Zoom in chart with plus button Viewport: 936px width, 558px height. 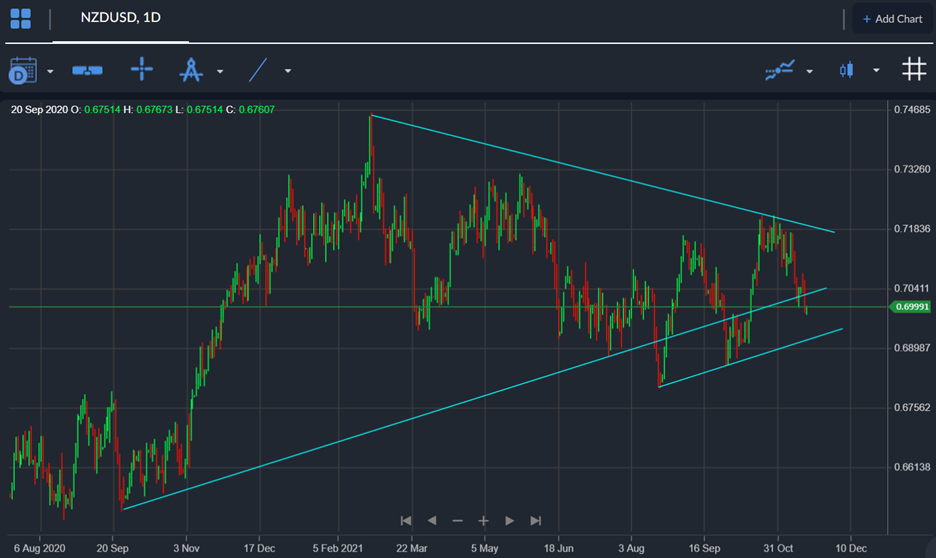pos(484,521)
